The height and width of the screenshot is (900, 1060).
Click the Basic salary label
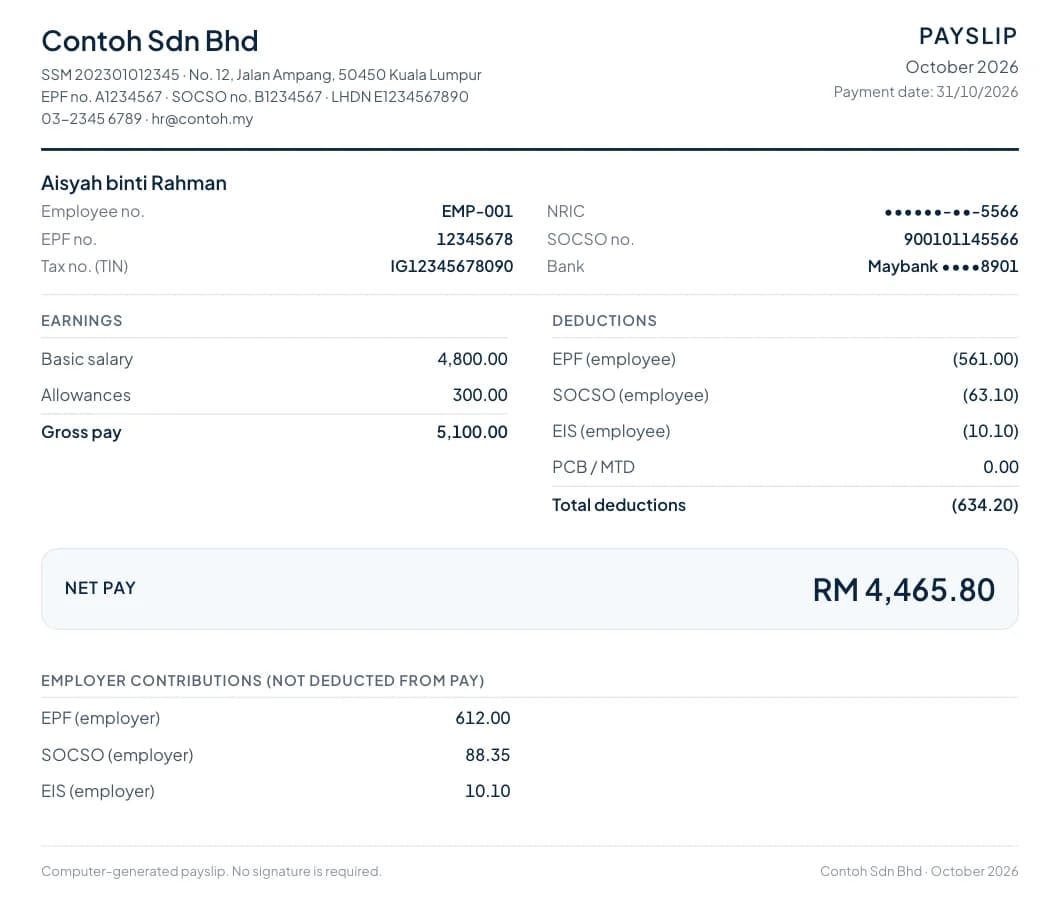coord(87,359)
